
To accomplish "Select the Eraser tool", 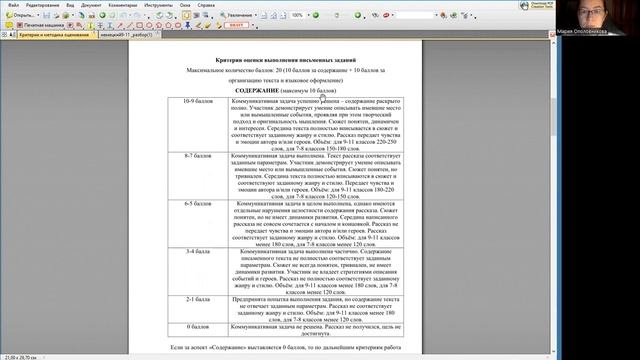I will point(208,25).
